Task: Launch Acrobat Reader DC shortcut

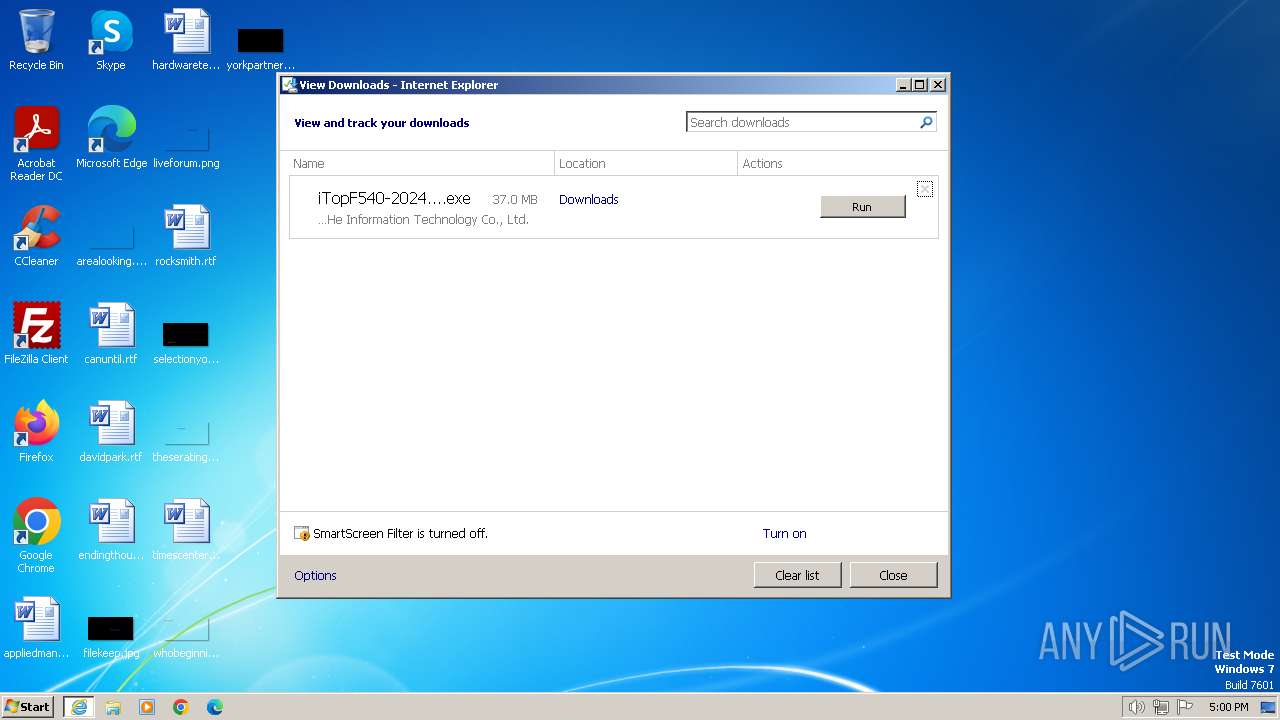Action: coord(36,144)
